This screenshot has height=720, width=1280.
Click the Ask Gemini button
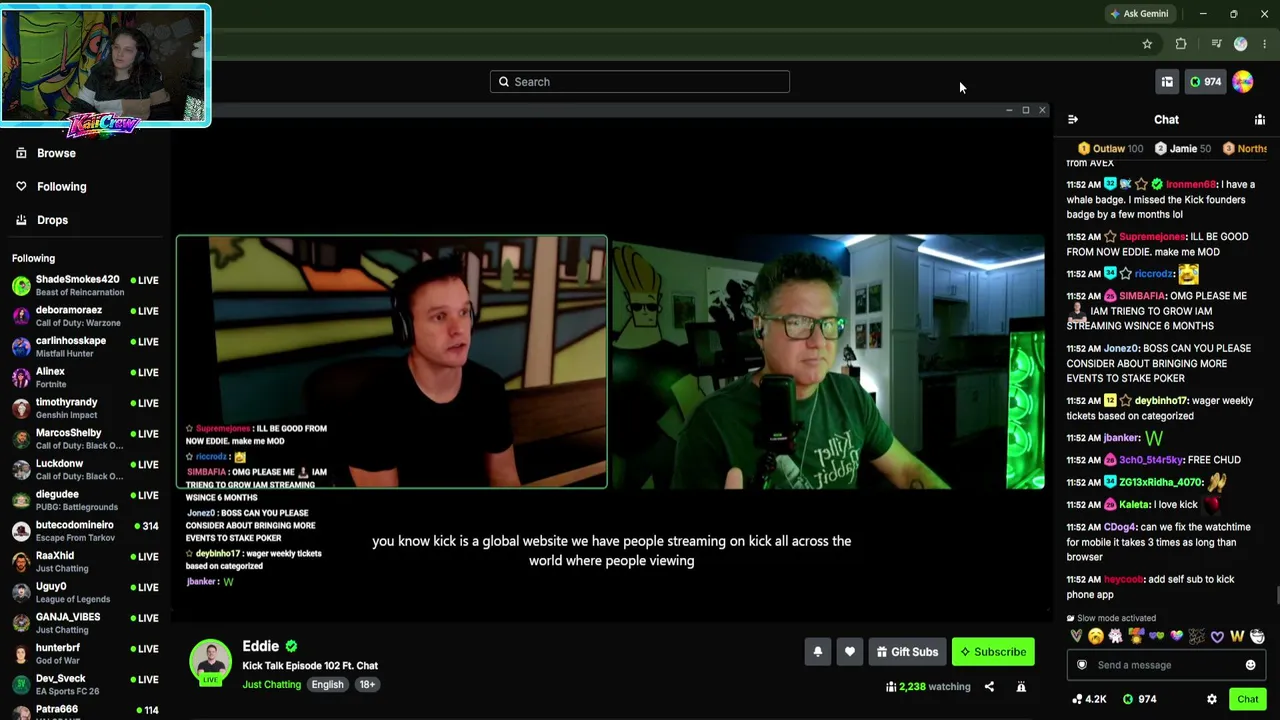[1138, 14]
